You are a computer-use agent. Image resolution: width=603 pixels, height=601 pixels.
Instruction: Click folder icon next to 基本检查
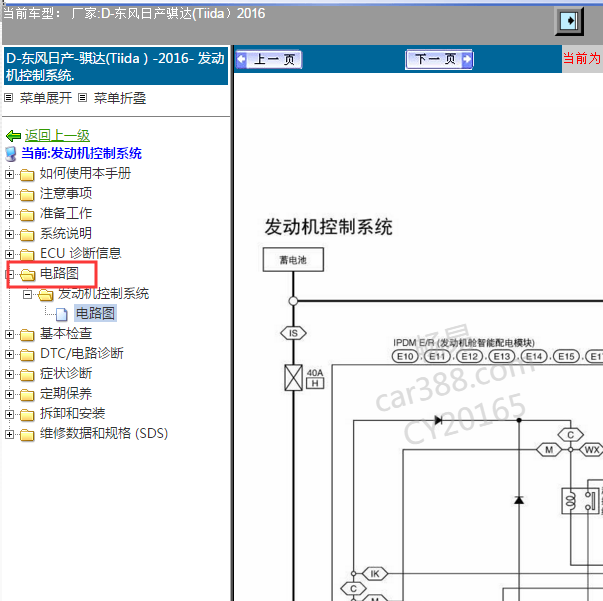pos(27,335)
